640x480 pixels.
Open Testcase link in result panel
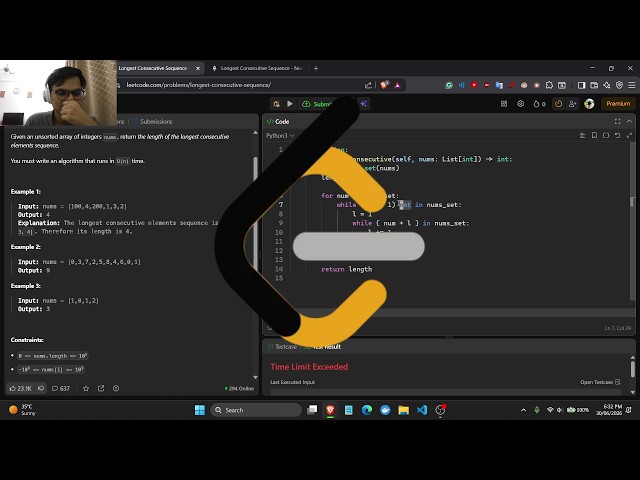pos(600,382)
